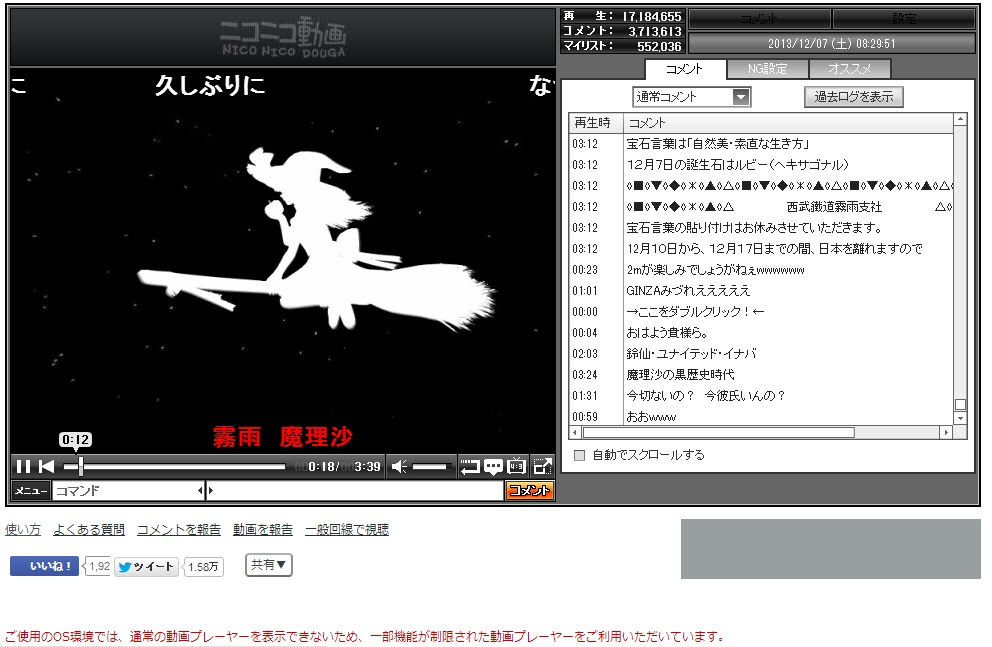Collapse the command field left arrow

point(201,491)
